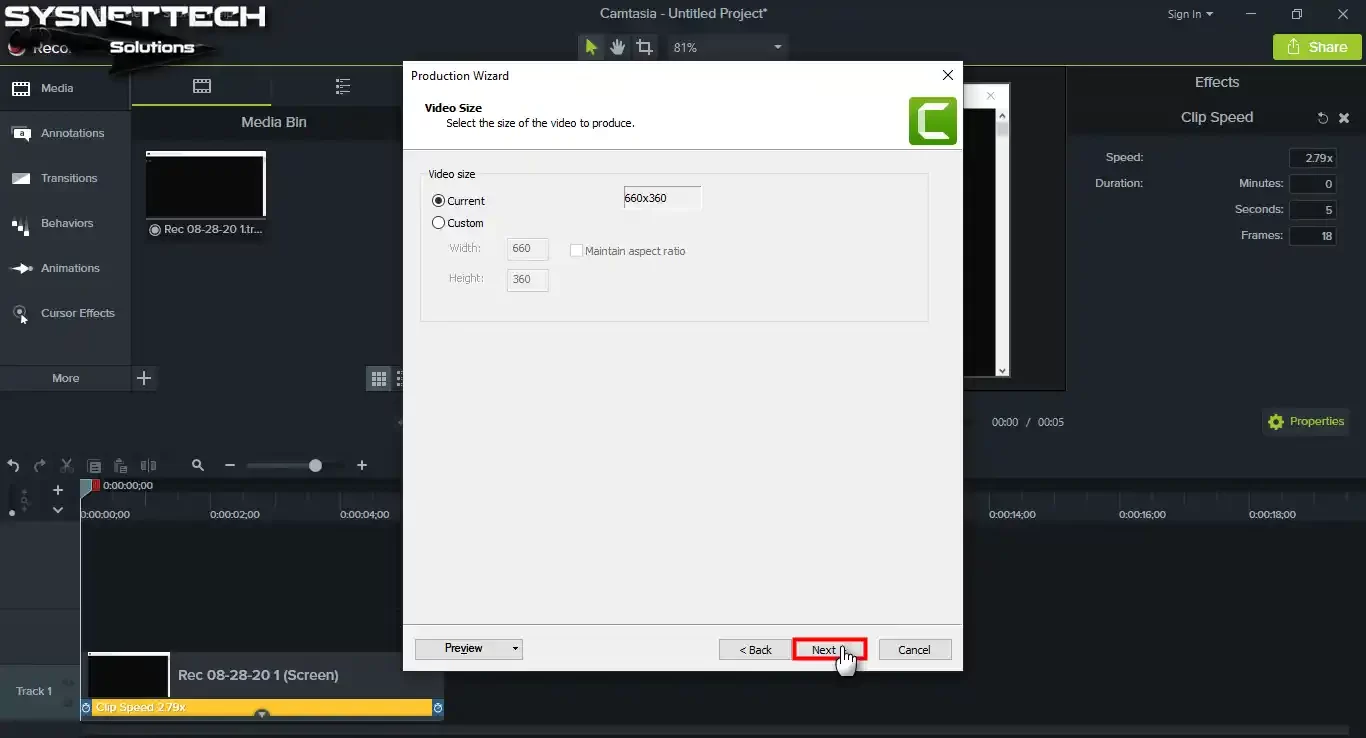Select the arrow Edit mode tool
Viewport: 1366px width, 738px height.
tap(591, 47)
